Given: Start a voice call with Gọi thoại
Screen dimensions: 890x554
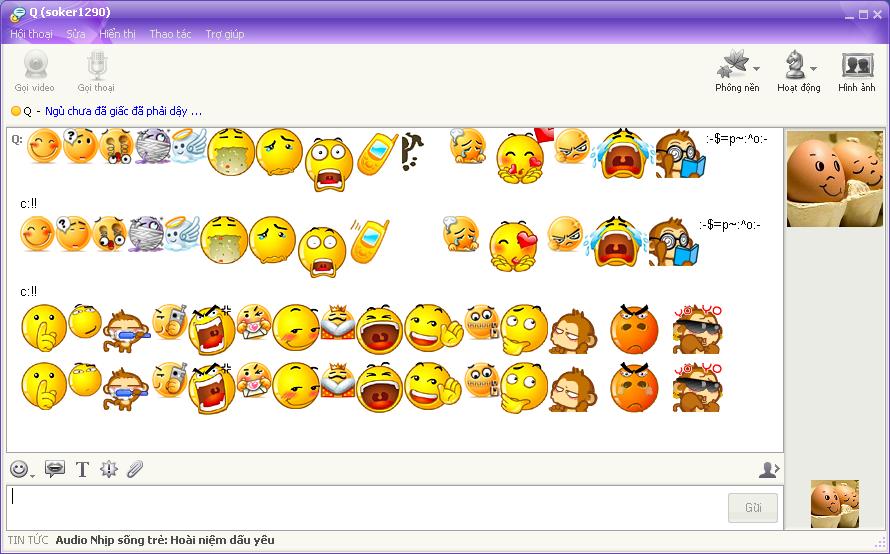Looking at the screenshot, I should click(96, 71).
